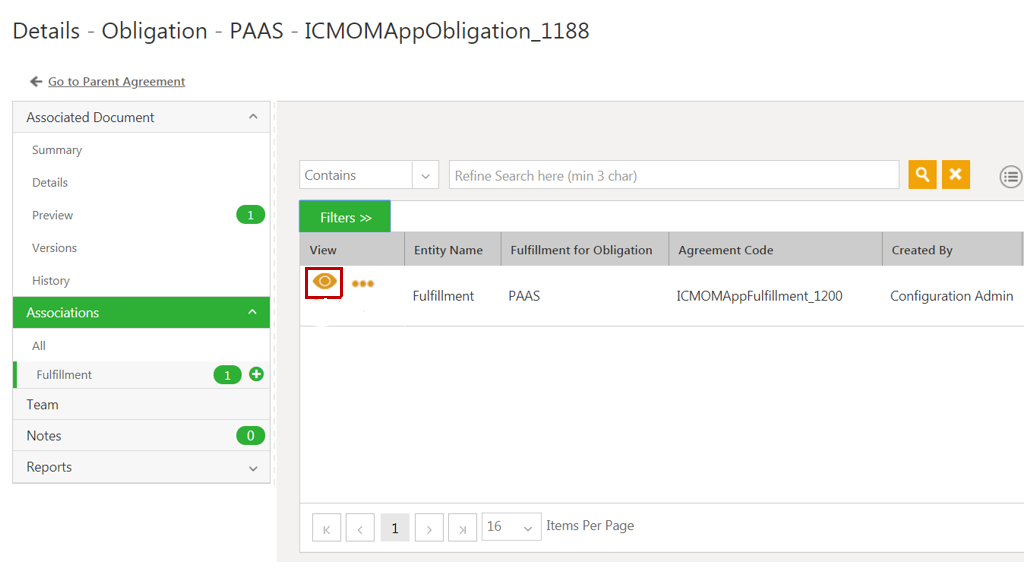This screenshot has height=570, width=1031.
Task: Click into the Refine Search input field
Action: pyautogui.click(x=673, y=175)
